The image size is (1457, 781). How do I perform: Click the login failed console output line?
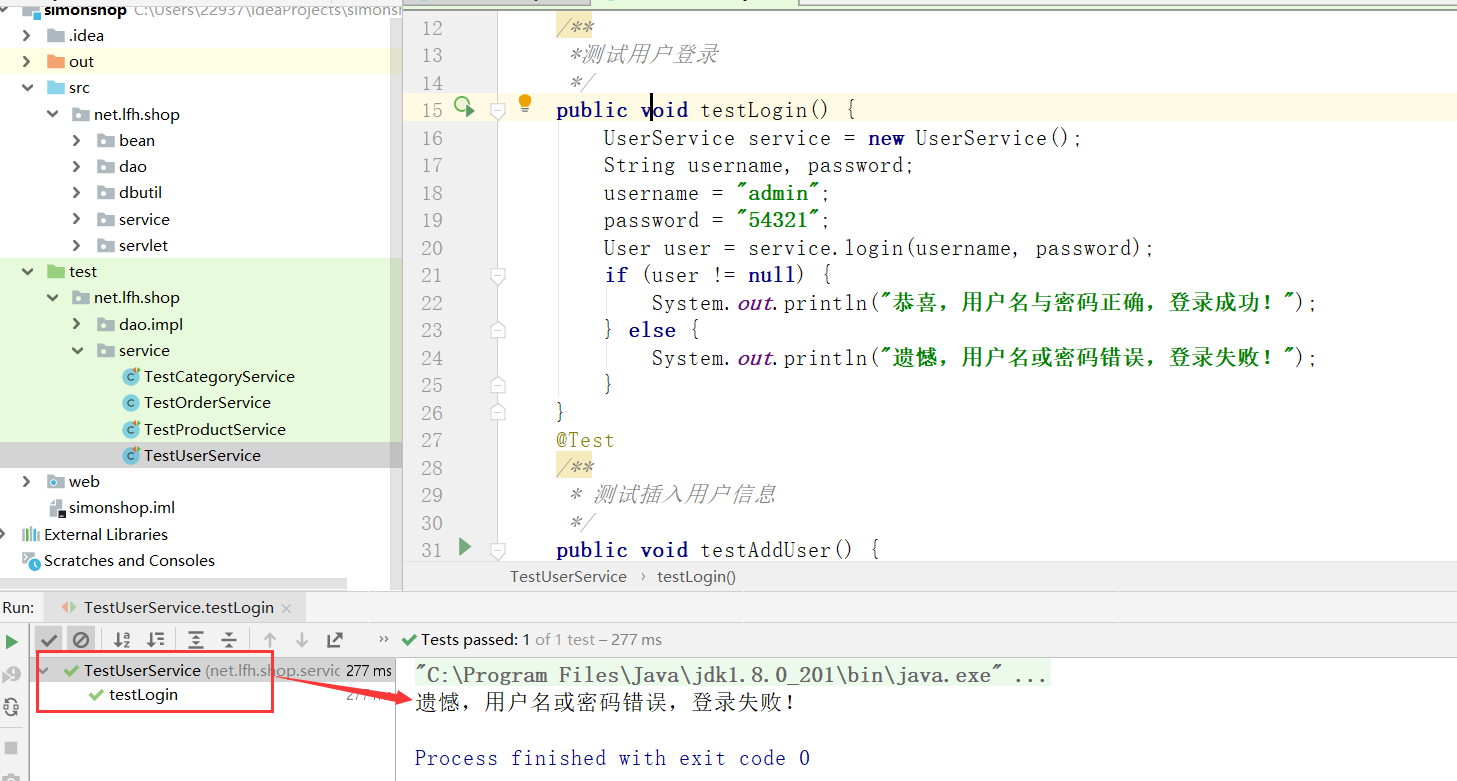[606, 702]
